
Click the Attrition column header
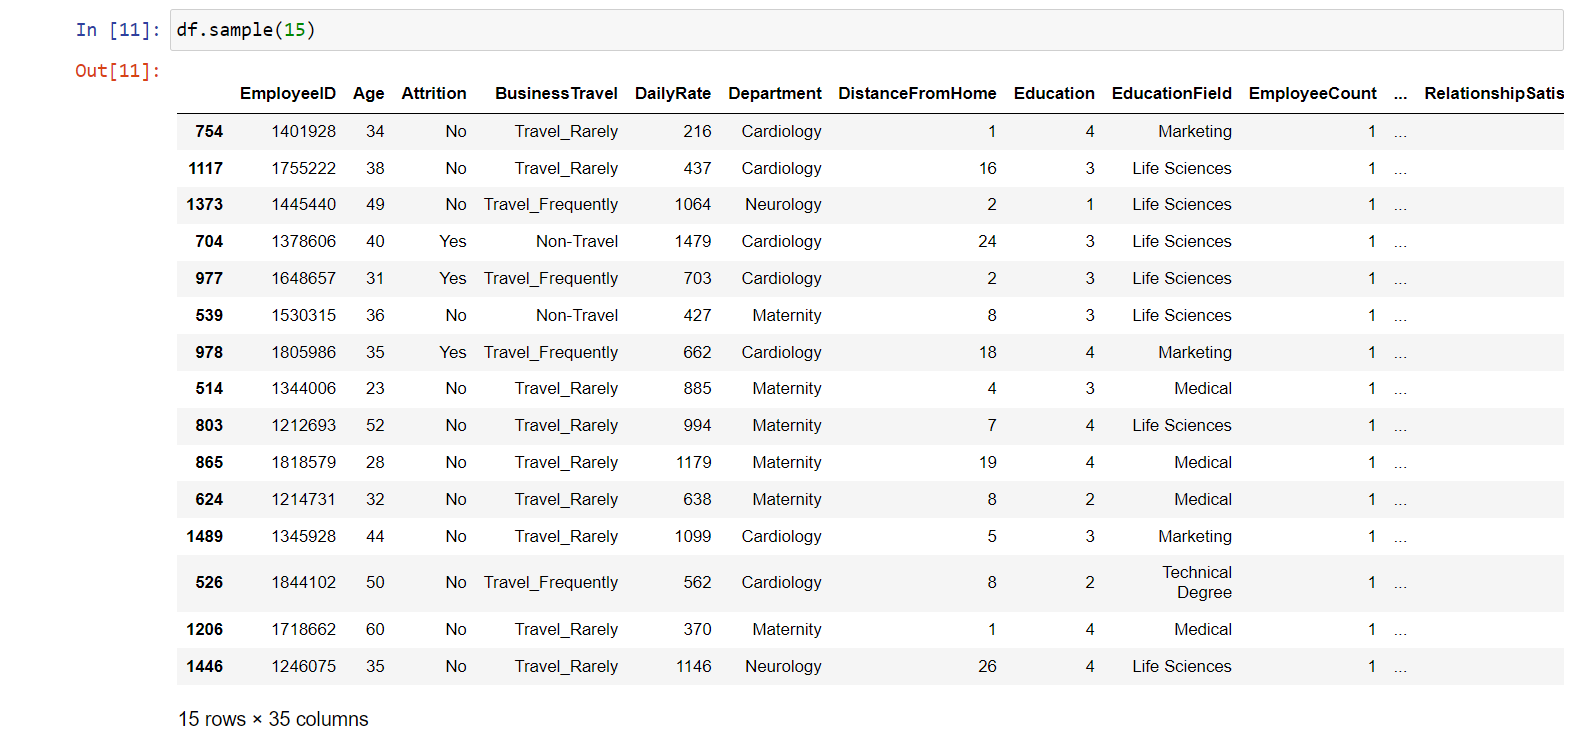(x=434, y=93)
